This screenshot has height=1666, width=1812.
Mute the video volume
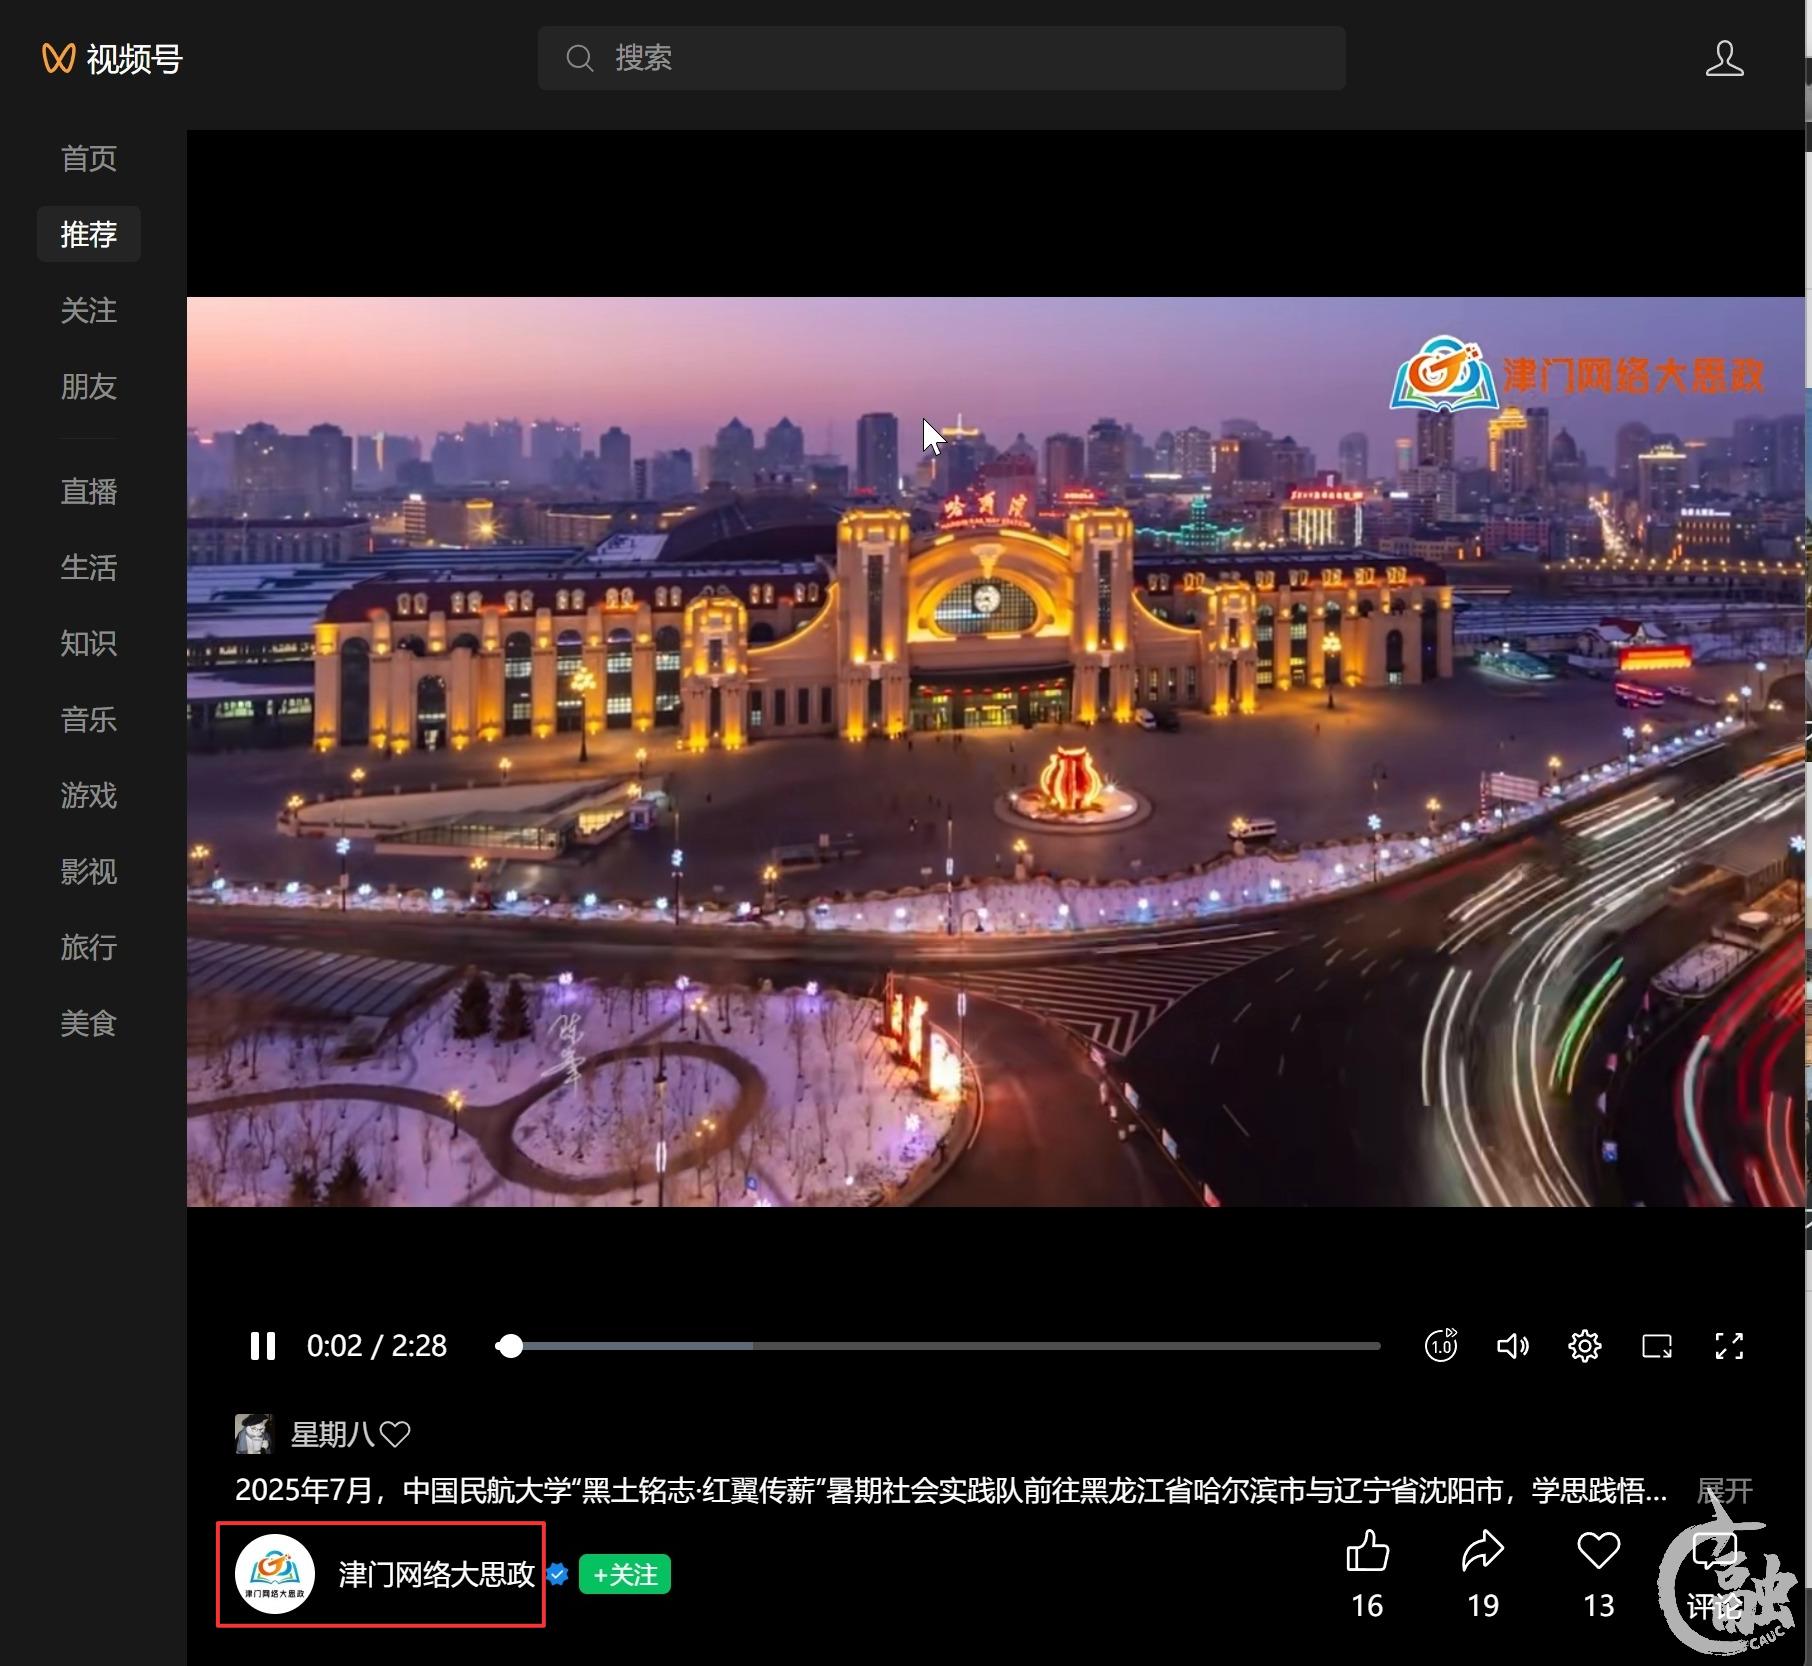tap(1512, 1346)
